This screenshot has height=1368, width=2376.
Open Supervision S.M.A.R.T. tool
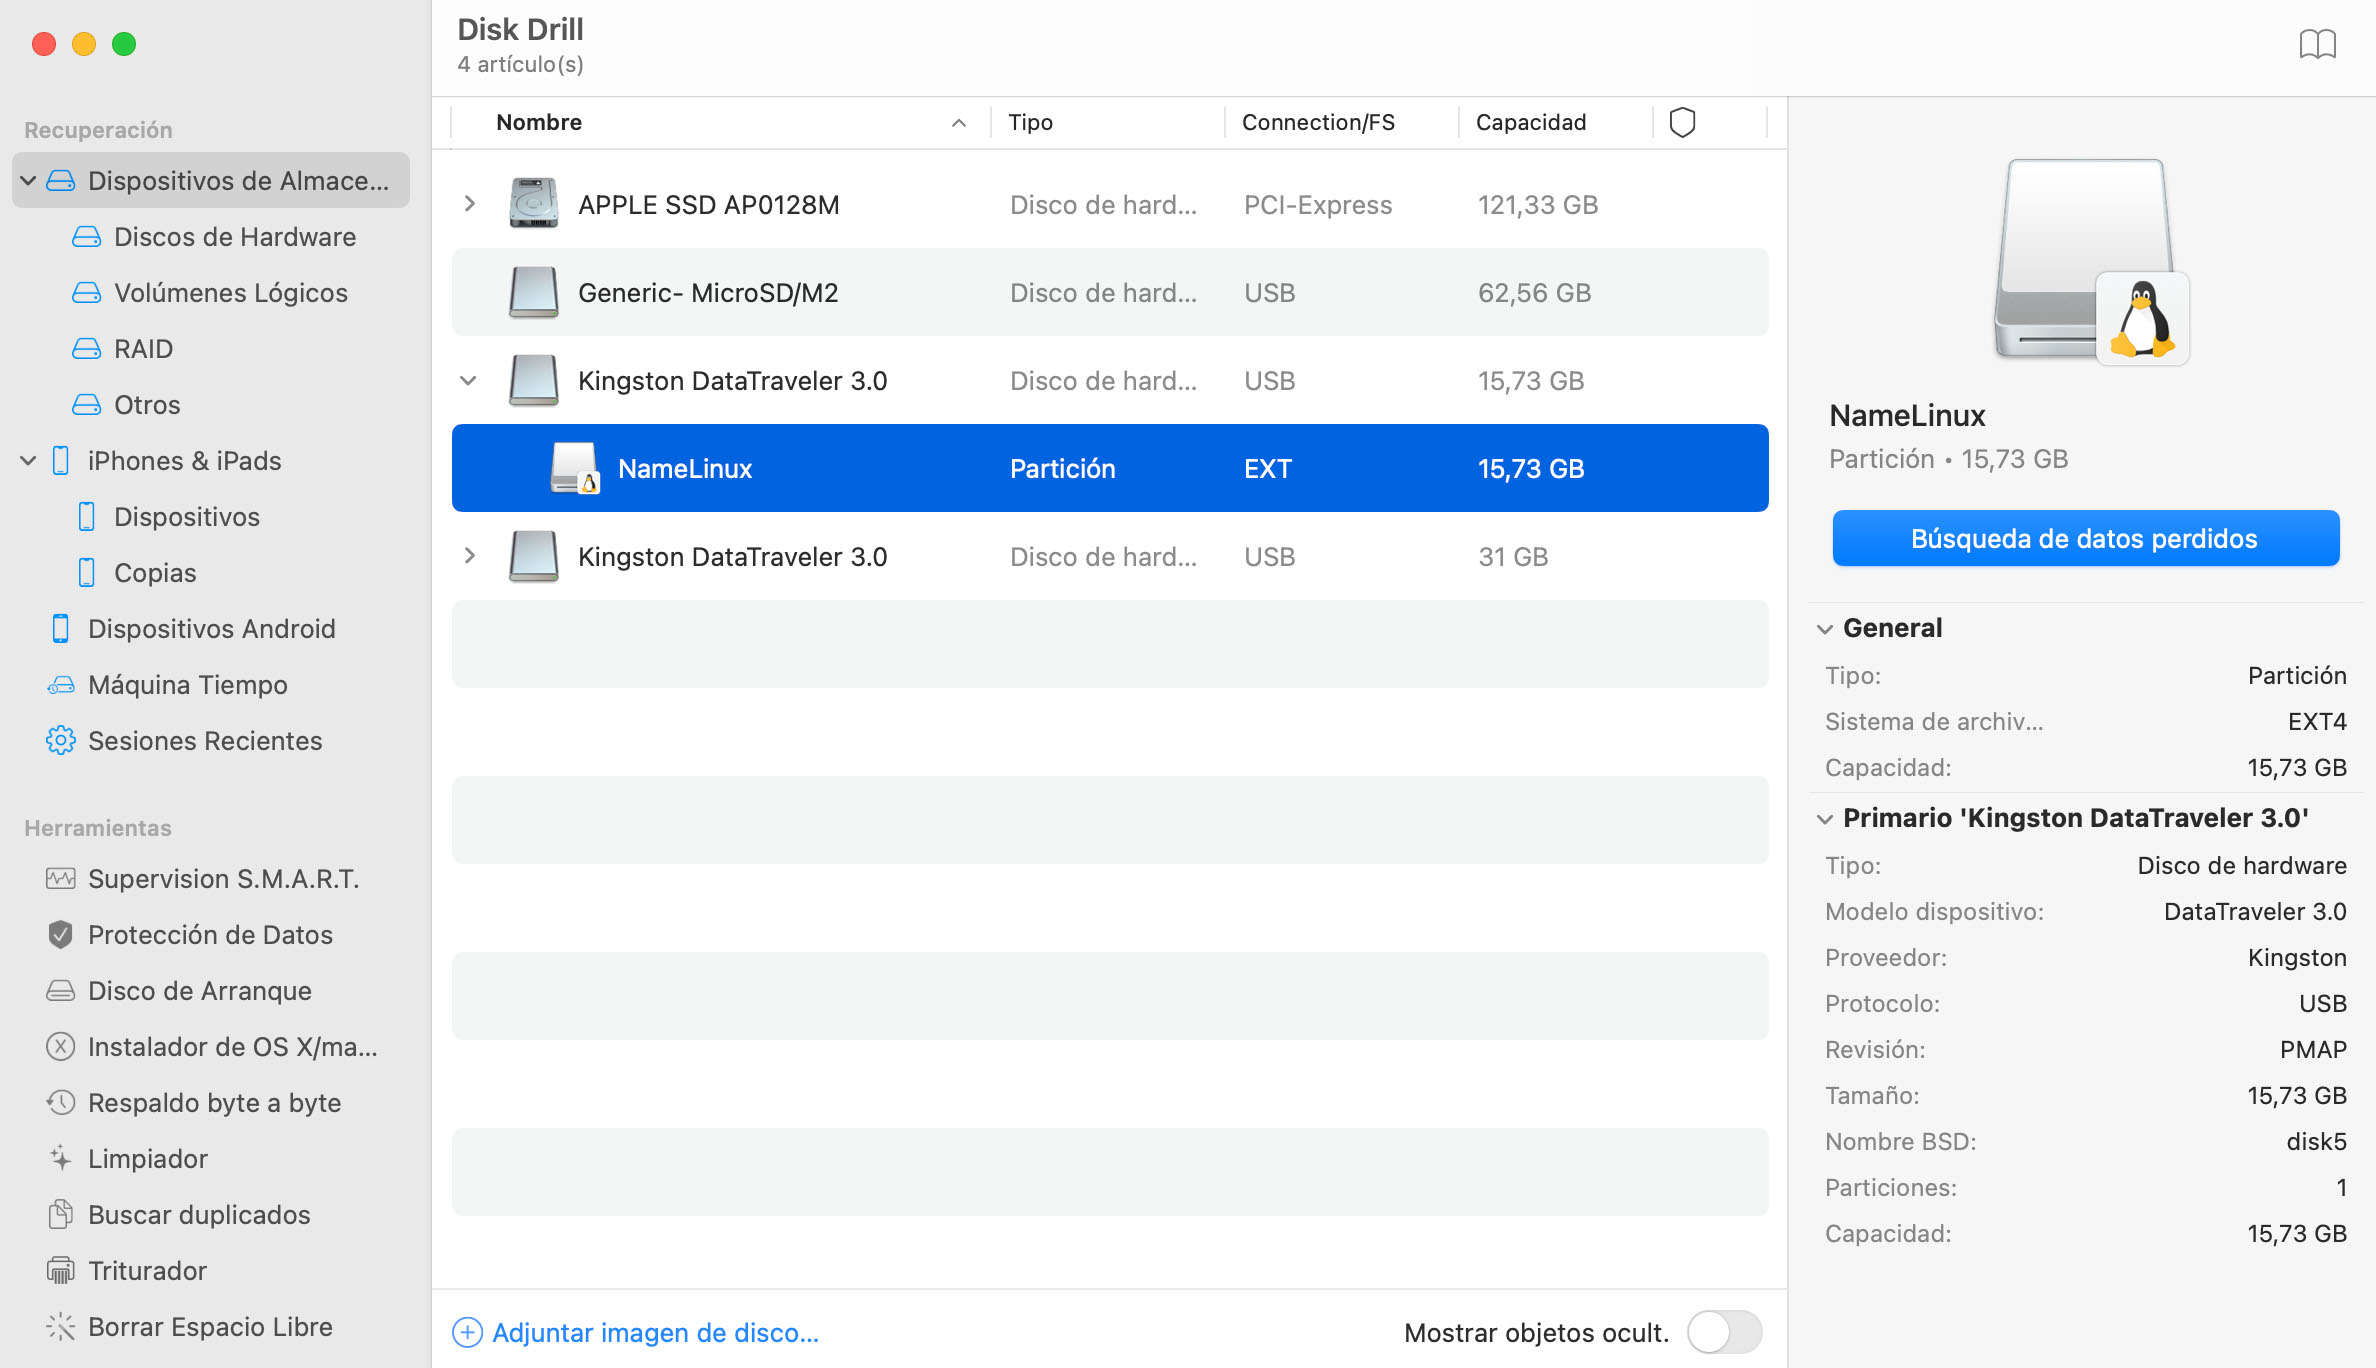tap(223, 878)
